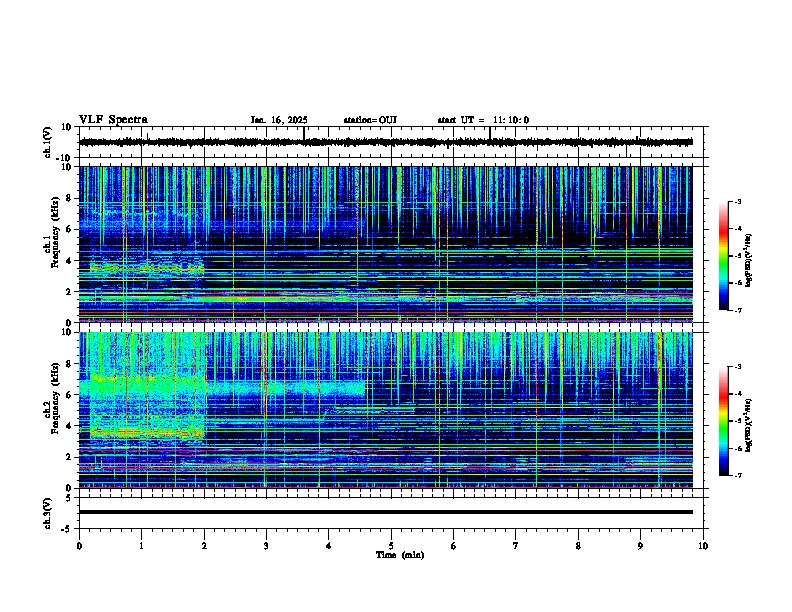This screenshot has height=612, width=792.
Task: Click the ch.2 color bar unit label
Action: click(x=749, y=426)
